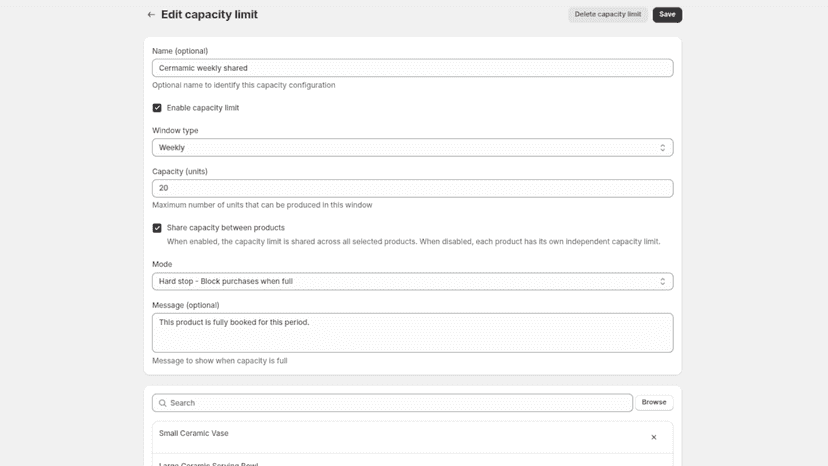Click the 'When enabled, the capacity limit is shared' description
The height and width of the screenshot is (466, 828).
413,241
